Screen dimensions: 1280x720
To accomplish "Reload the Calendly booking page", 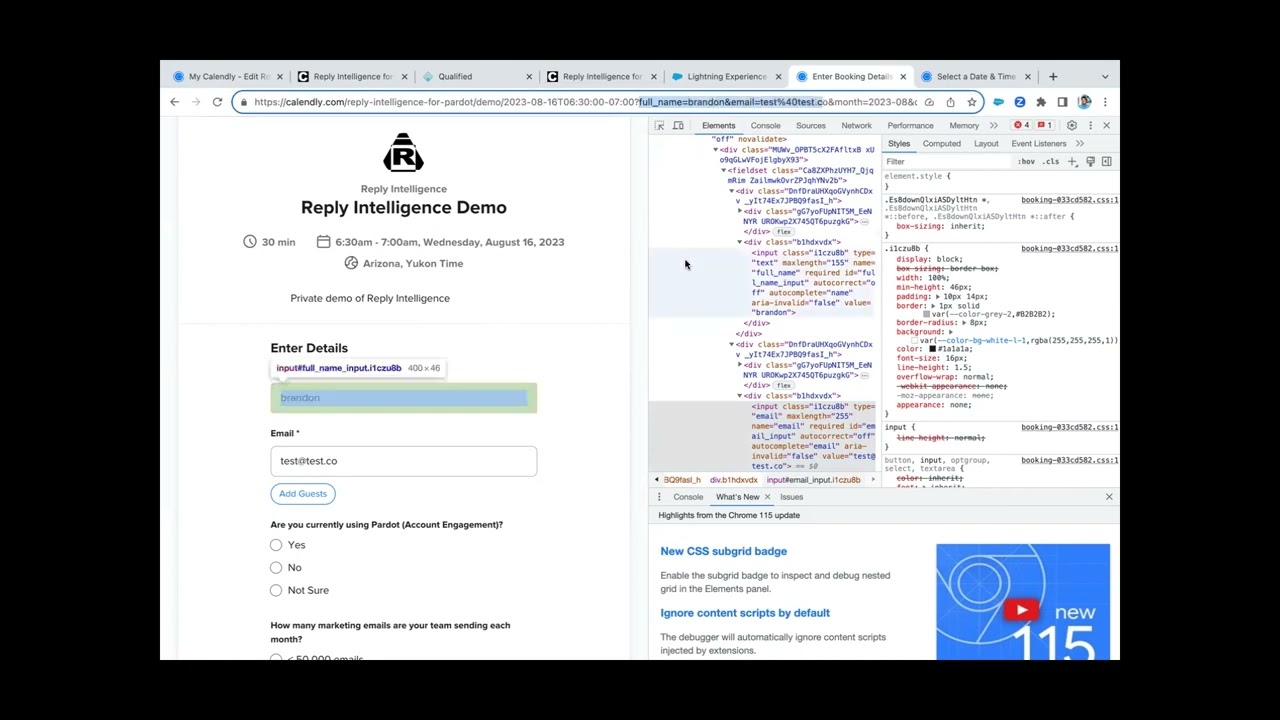I will click(217, 102).
